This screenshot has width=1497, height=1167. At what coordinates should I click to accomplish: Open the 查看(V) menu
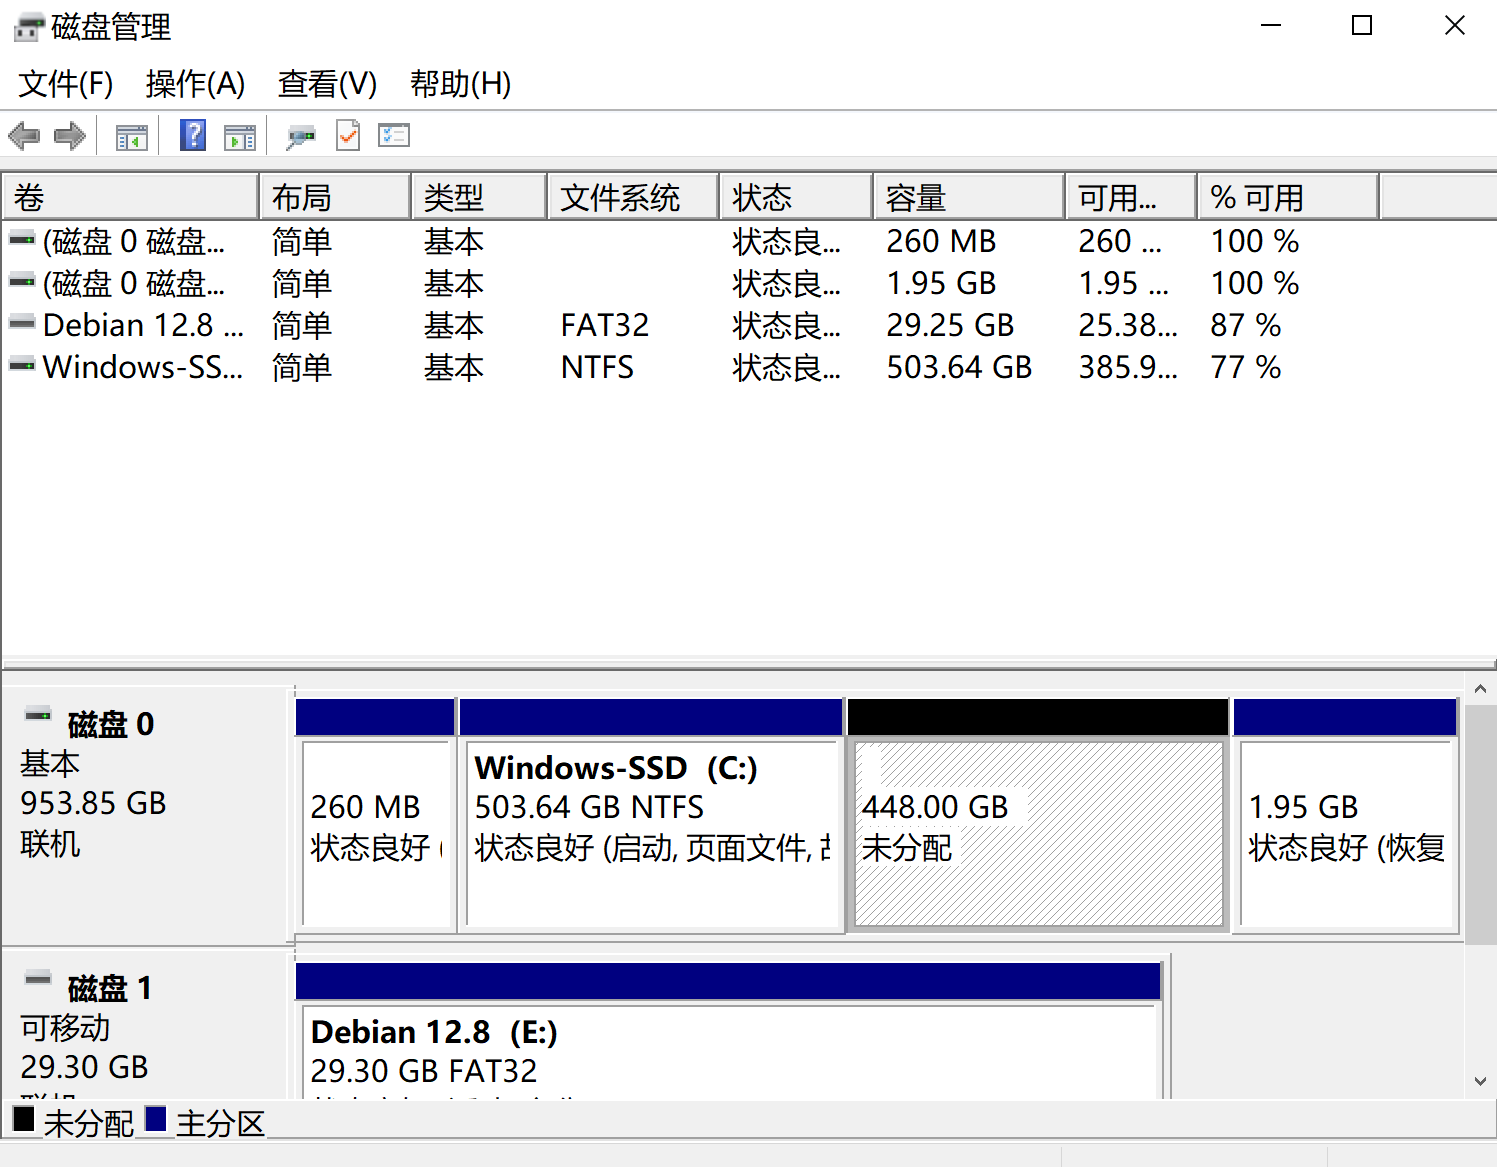[x=327, y=84]
